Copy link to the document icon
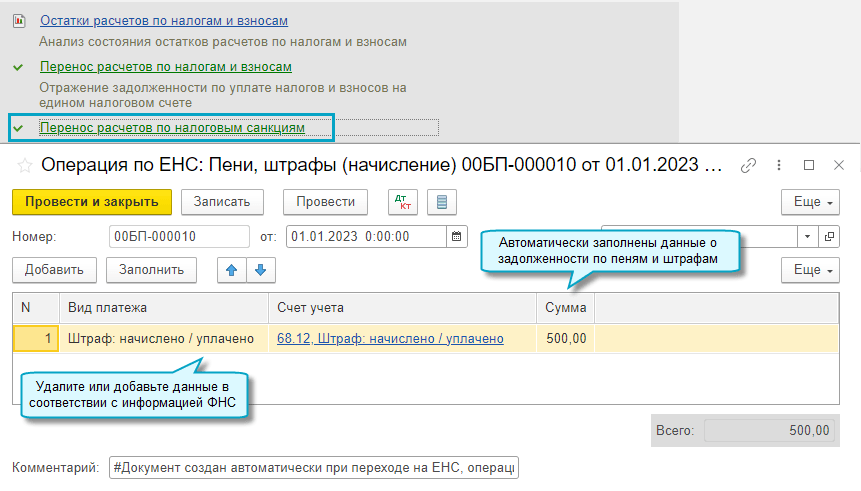This screenshot has width=861, height=491. click(748, 165)
